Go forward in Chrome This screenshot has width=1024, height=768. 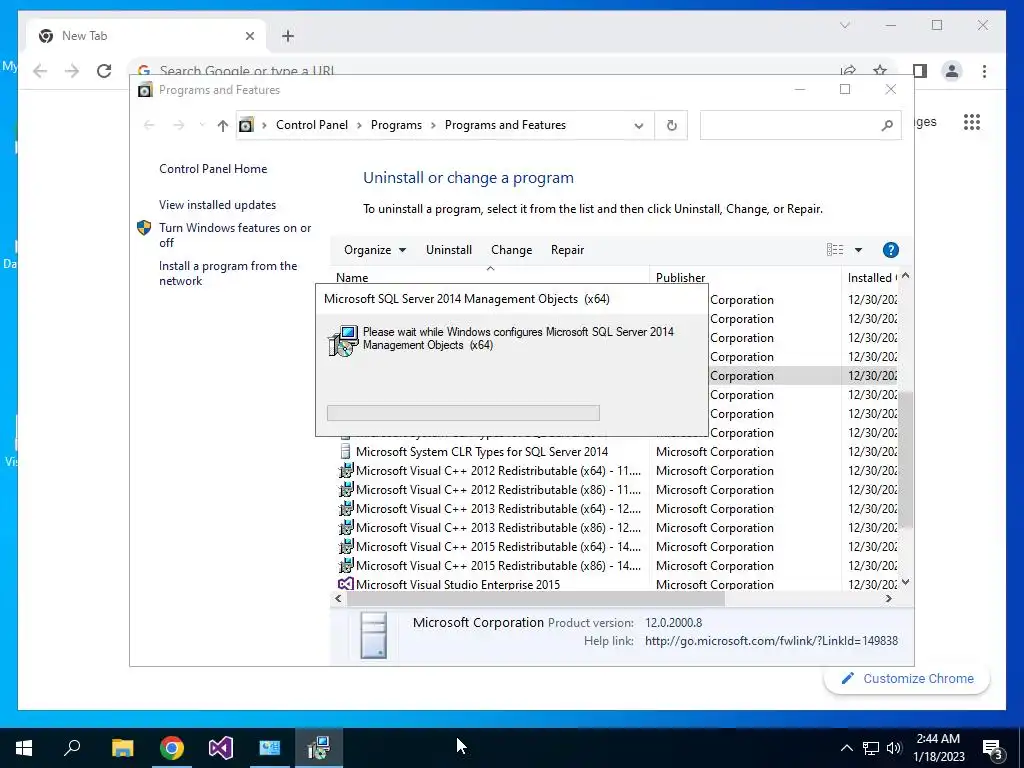[x=72, y=71]
